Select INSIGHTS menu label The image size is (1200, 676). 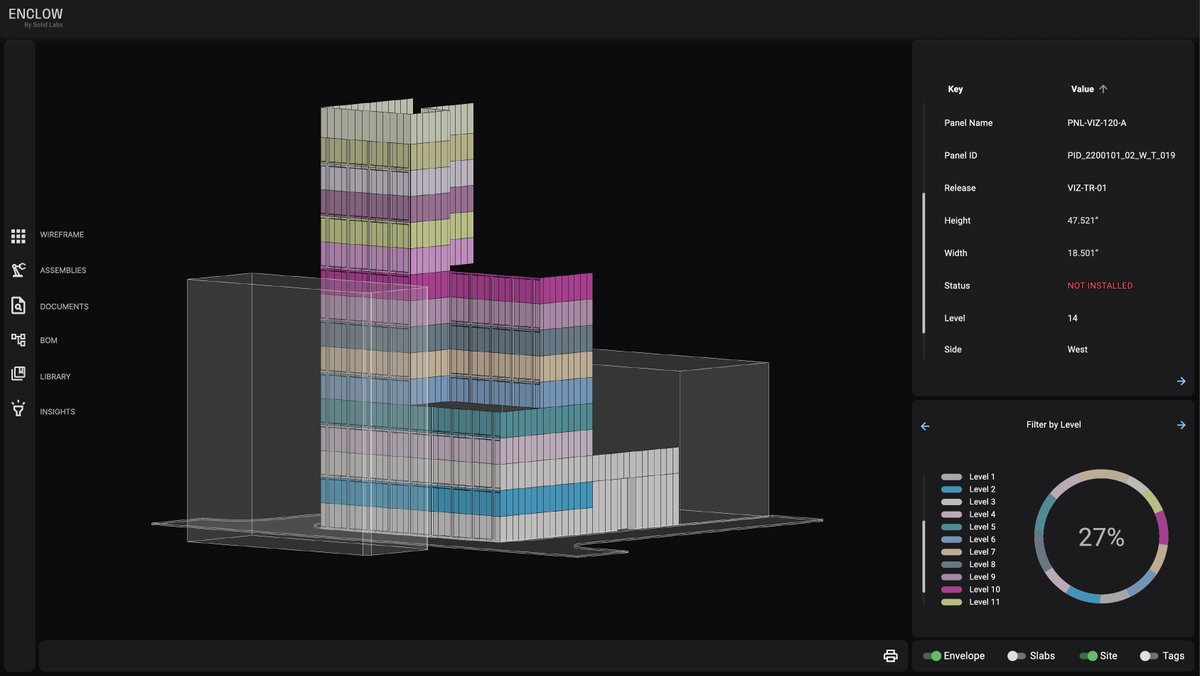pos(58,412)
